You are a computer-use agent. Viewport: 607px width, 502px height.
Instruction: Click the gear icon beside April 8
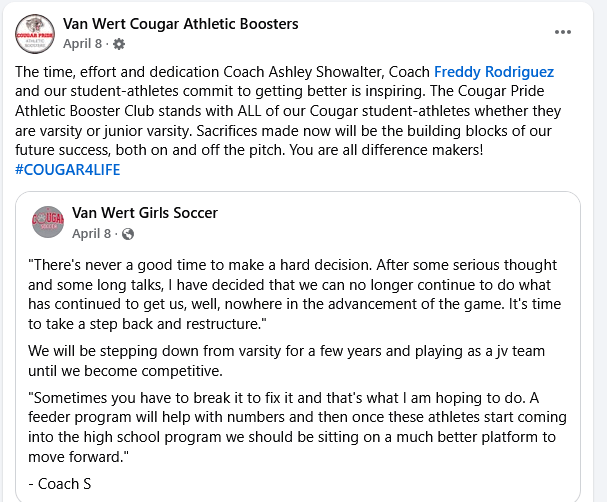(x=120, y=44)
